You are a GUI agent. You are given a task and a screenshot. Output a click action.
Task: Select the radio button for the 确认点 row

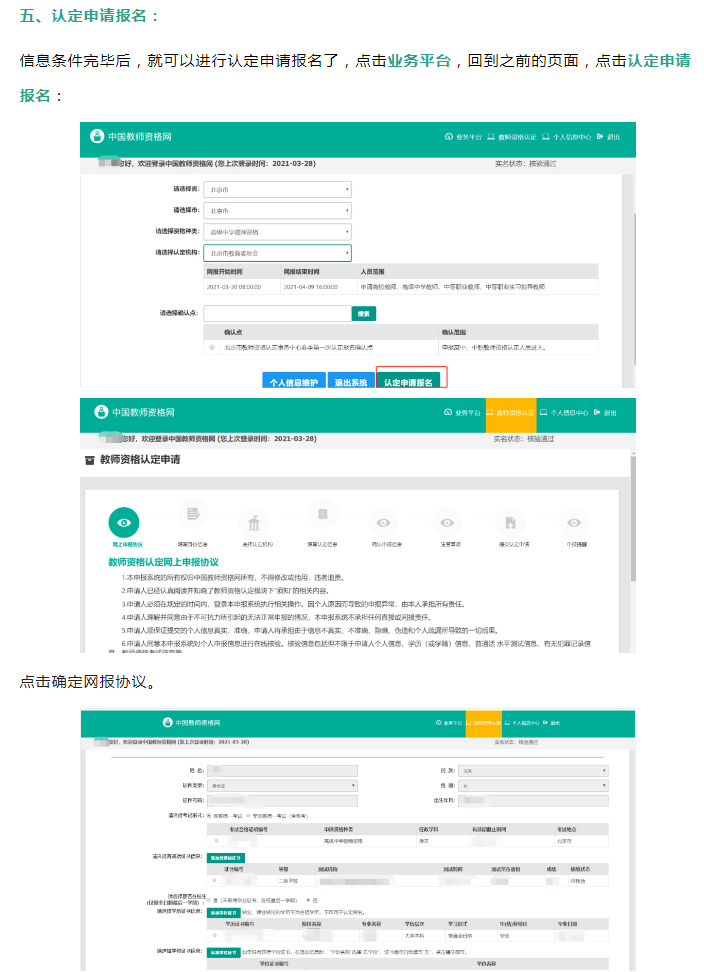point(212,347)
